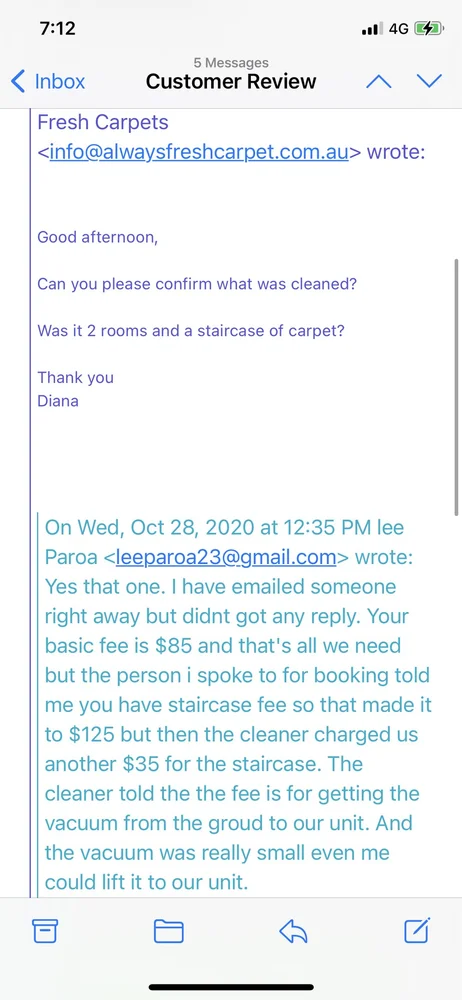This screenshot has height=1000, width=462.
Task: Compose a new message via pencil icon
Action: tap(417, 931)
